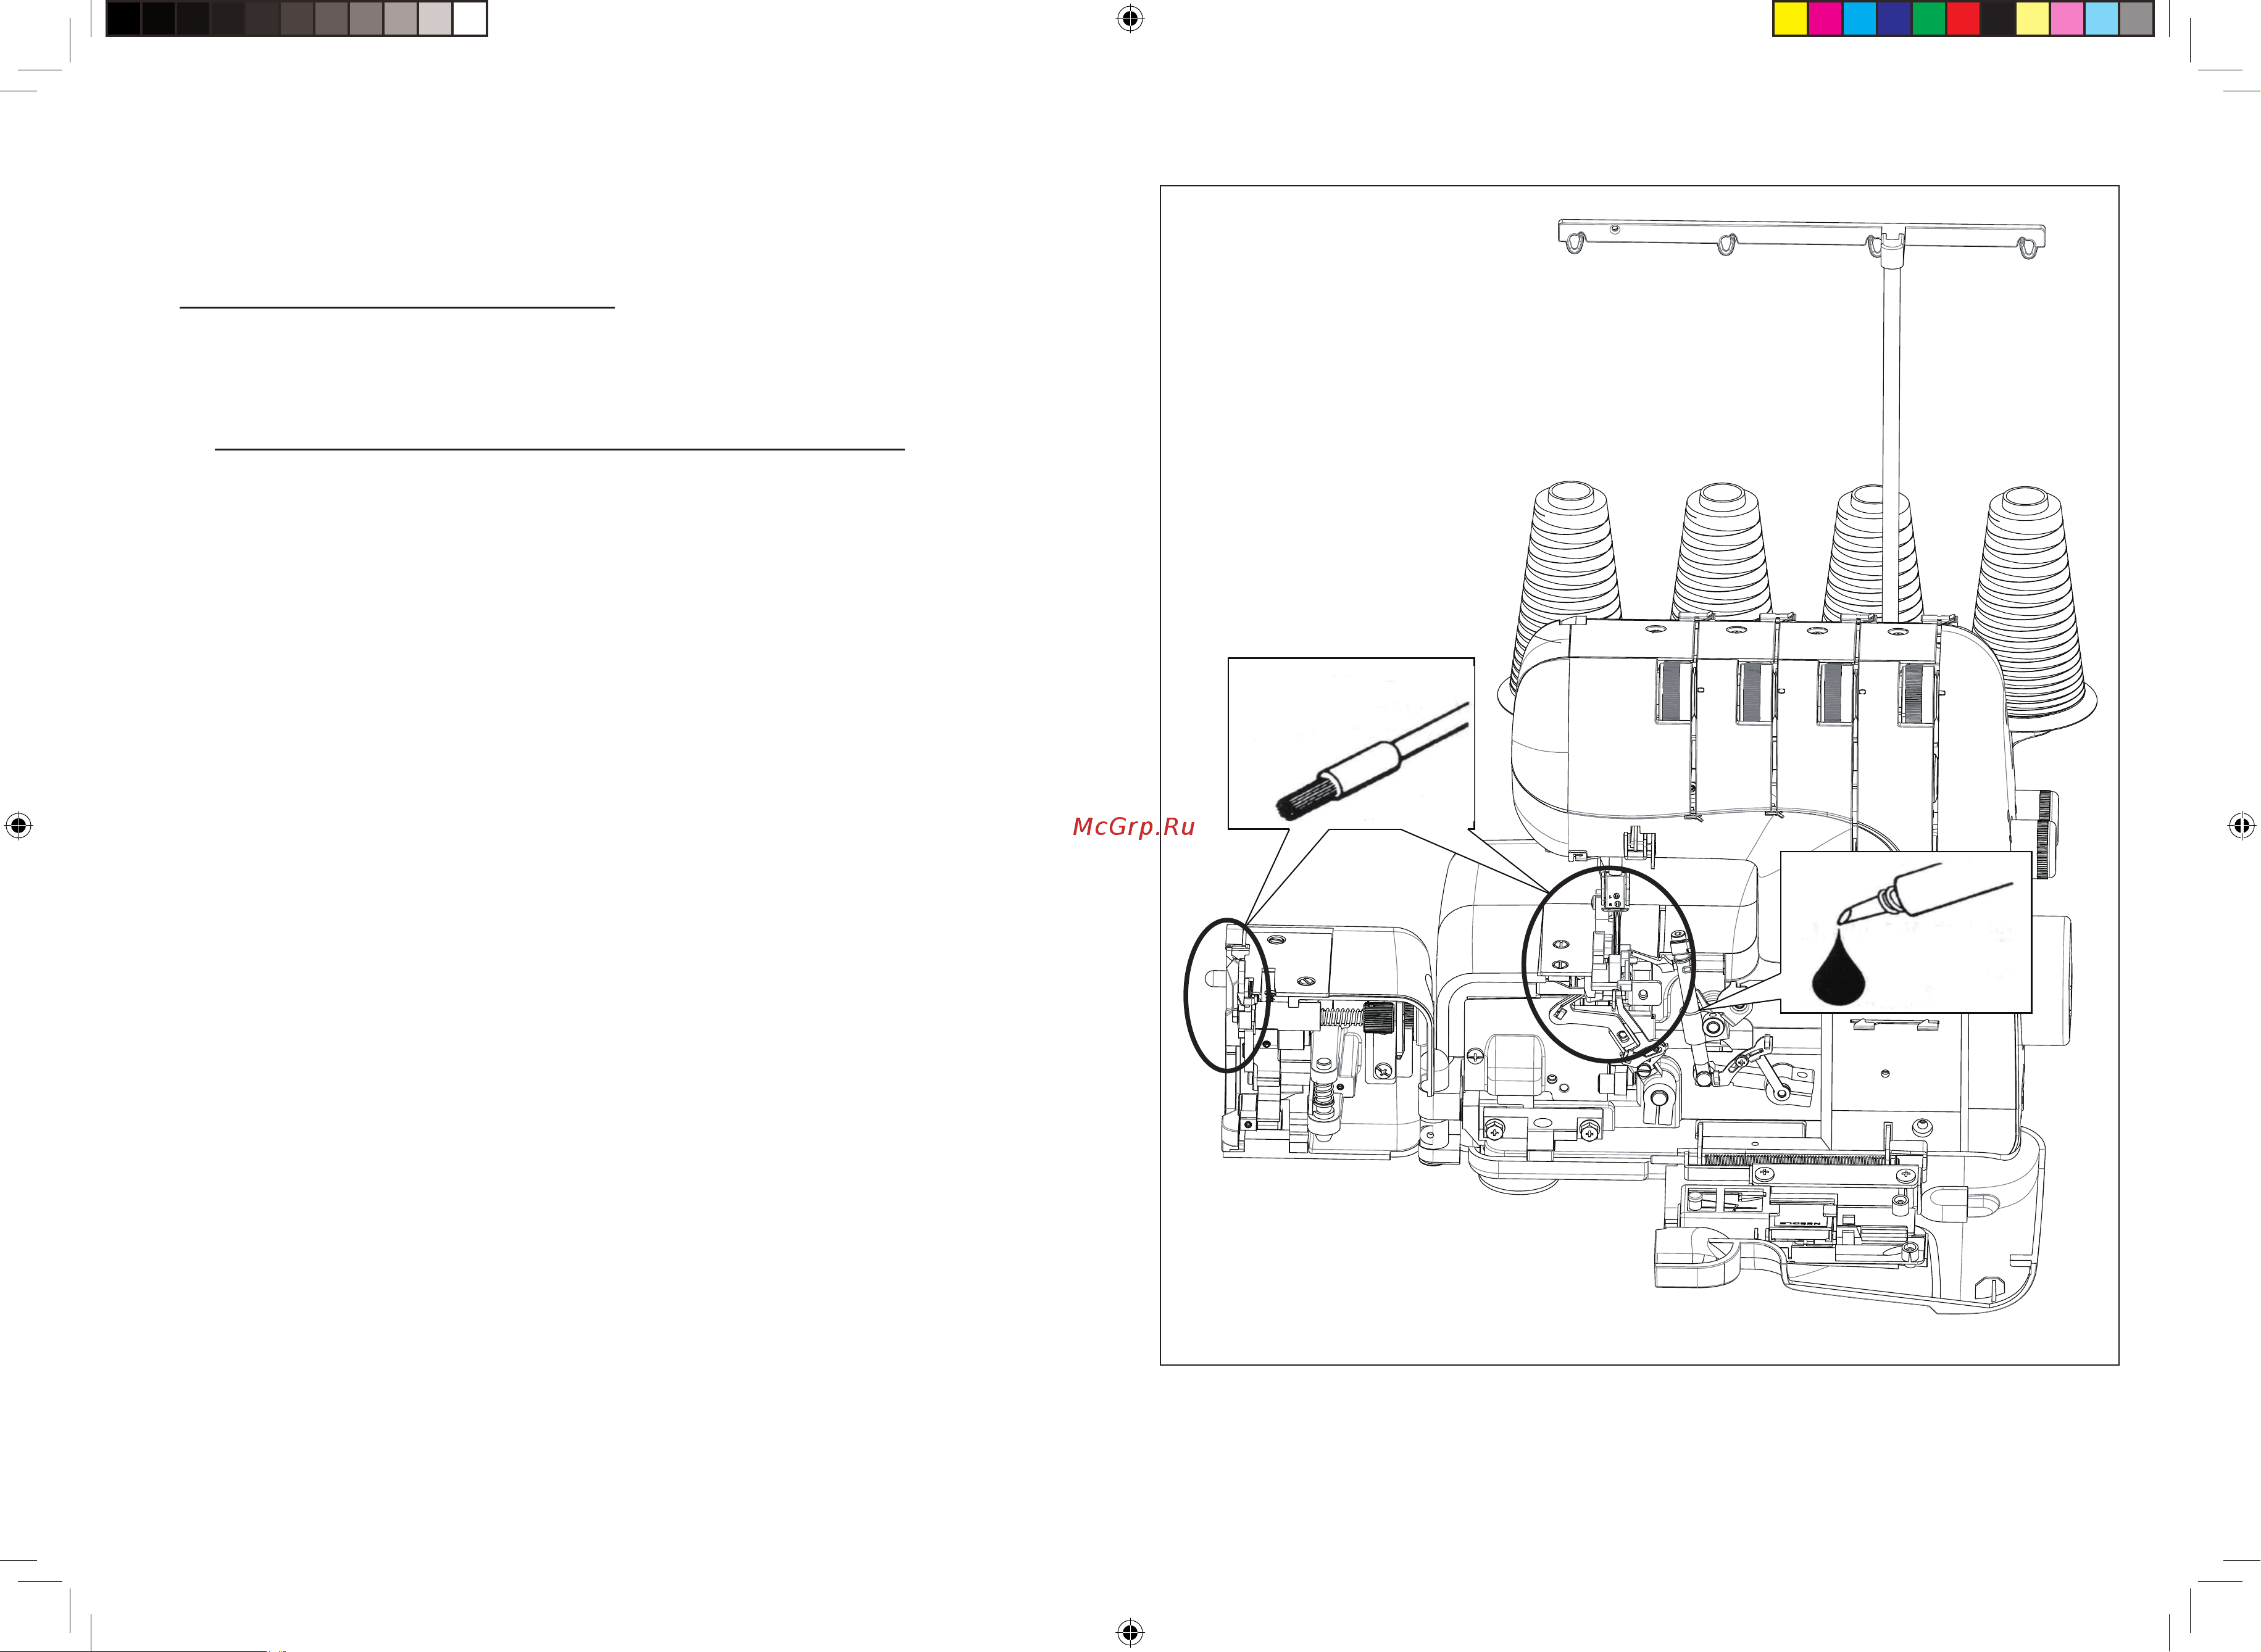Click the circled looper area at machine center
The width and height of the screenshot is (2261, 1652).
(1609, 964)
